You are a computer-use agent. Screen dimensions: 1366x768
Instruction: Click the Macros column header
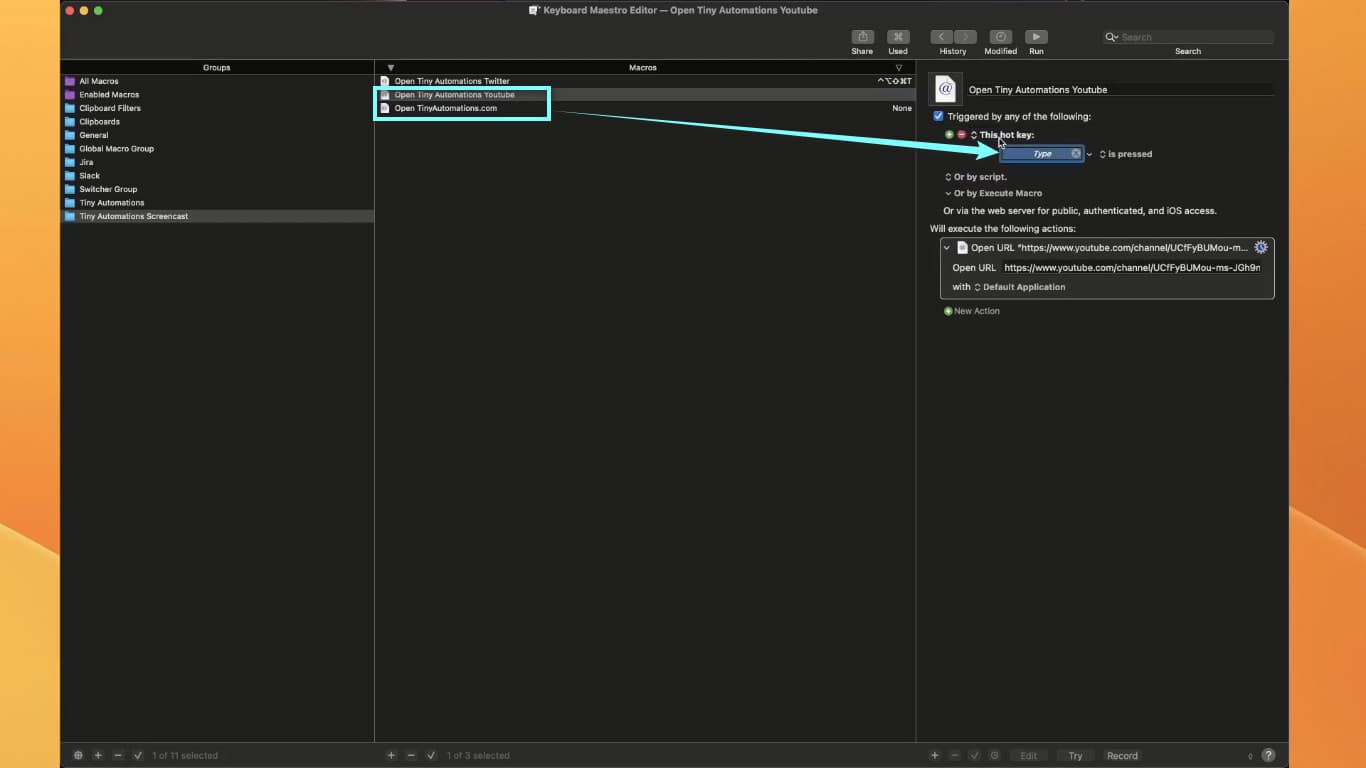coord(643,67)
